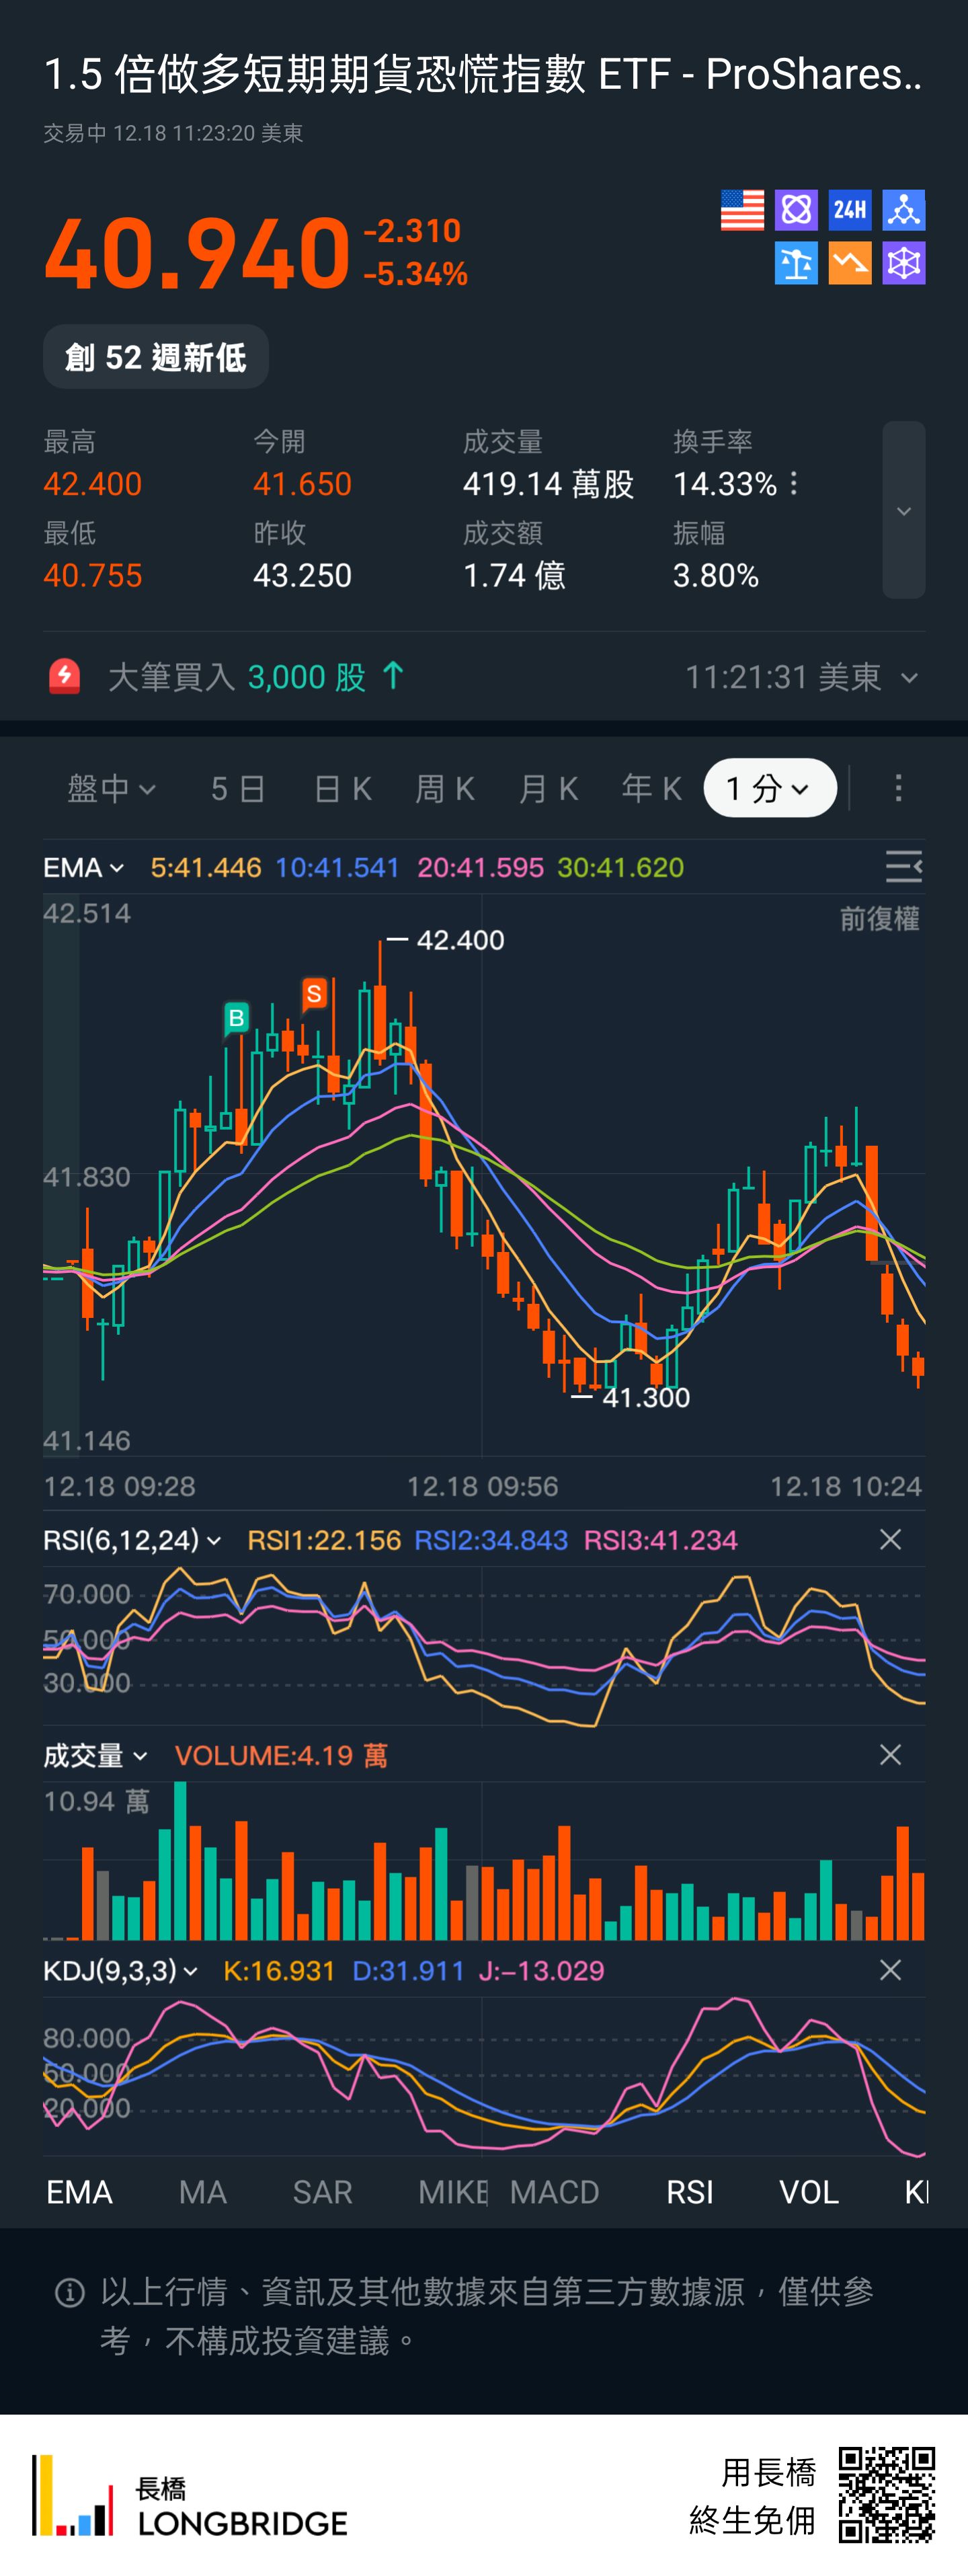This screenshot has height=2576, width=968.
Task: Tap the orange downward trend icon
Action: [850, 264]
